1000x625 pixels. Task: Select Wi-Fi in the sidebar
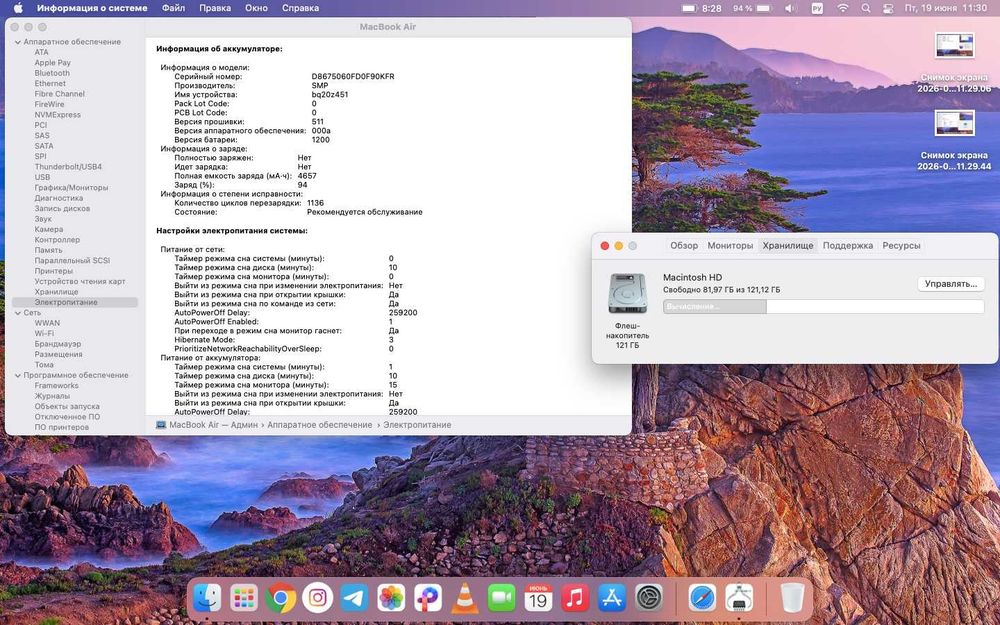point(44,334)
